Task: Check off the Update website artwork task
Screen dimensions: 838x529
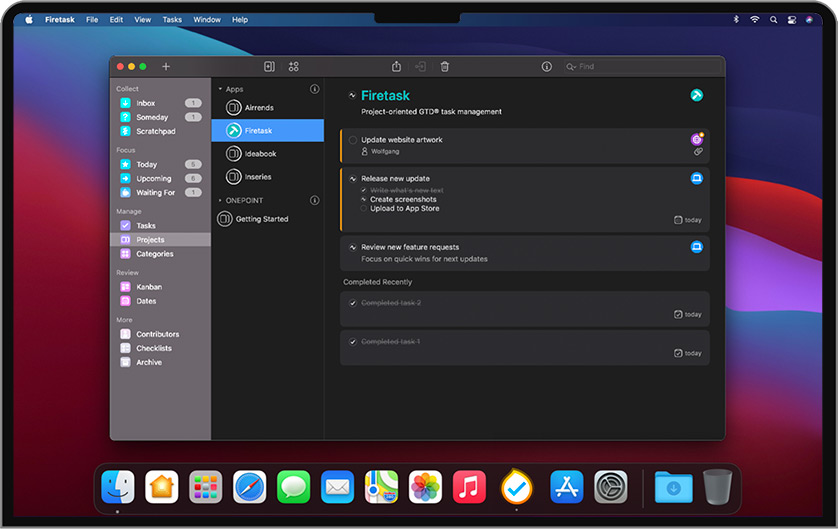Action: pyautogui.click(x=353, y=140)
